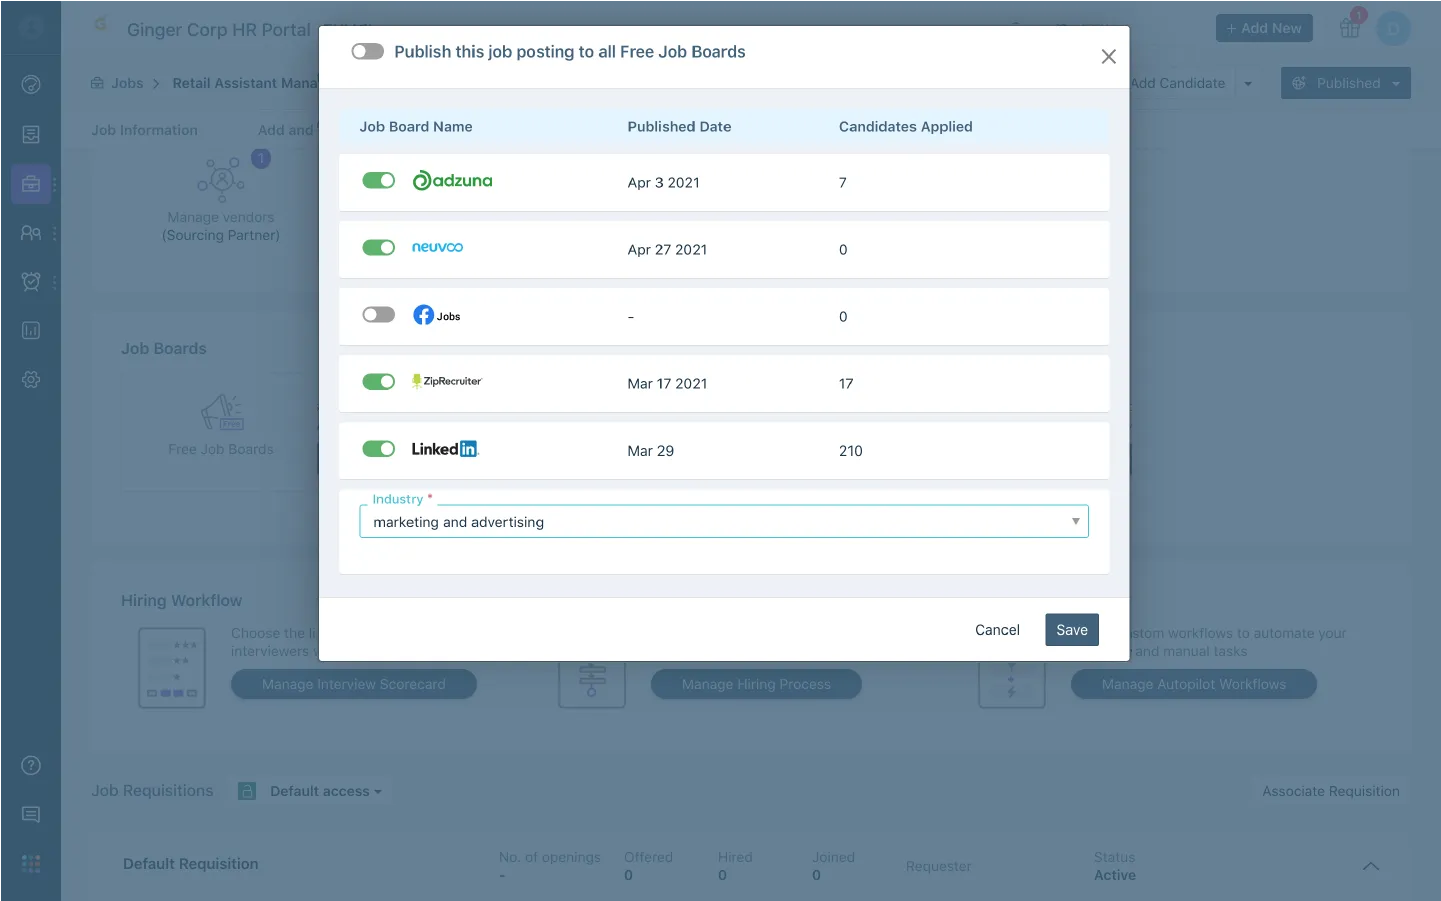Open the Industry dropdown

tap(724, 521)
